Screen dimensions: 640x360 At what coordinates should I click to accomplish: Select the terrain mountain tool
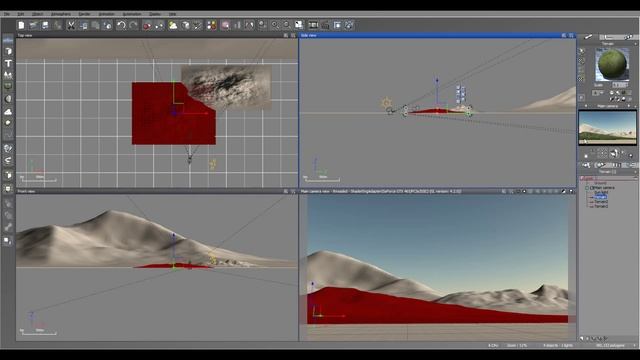[x=8, y=75]
